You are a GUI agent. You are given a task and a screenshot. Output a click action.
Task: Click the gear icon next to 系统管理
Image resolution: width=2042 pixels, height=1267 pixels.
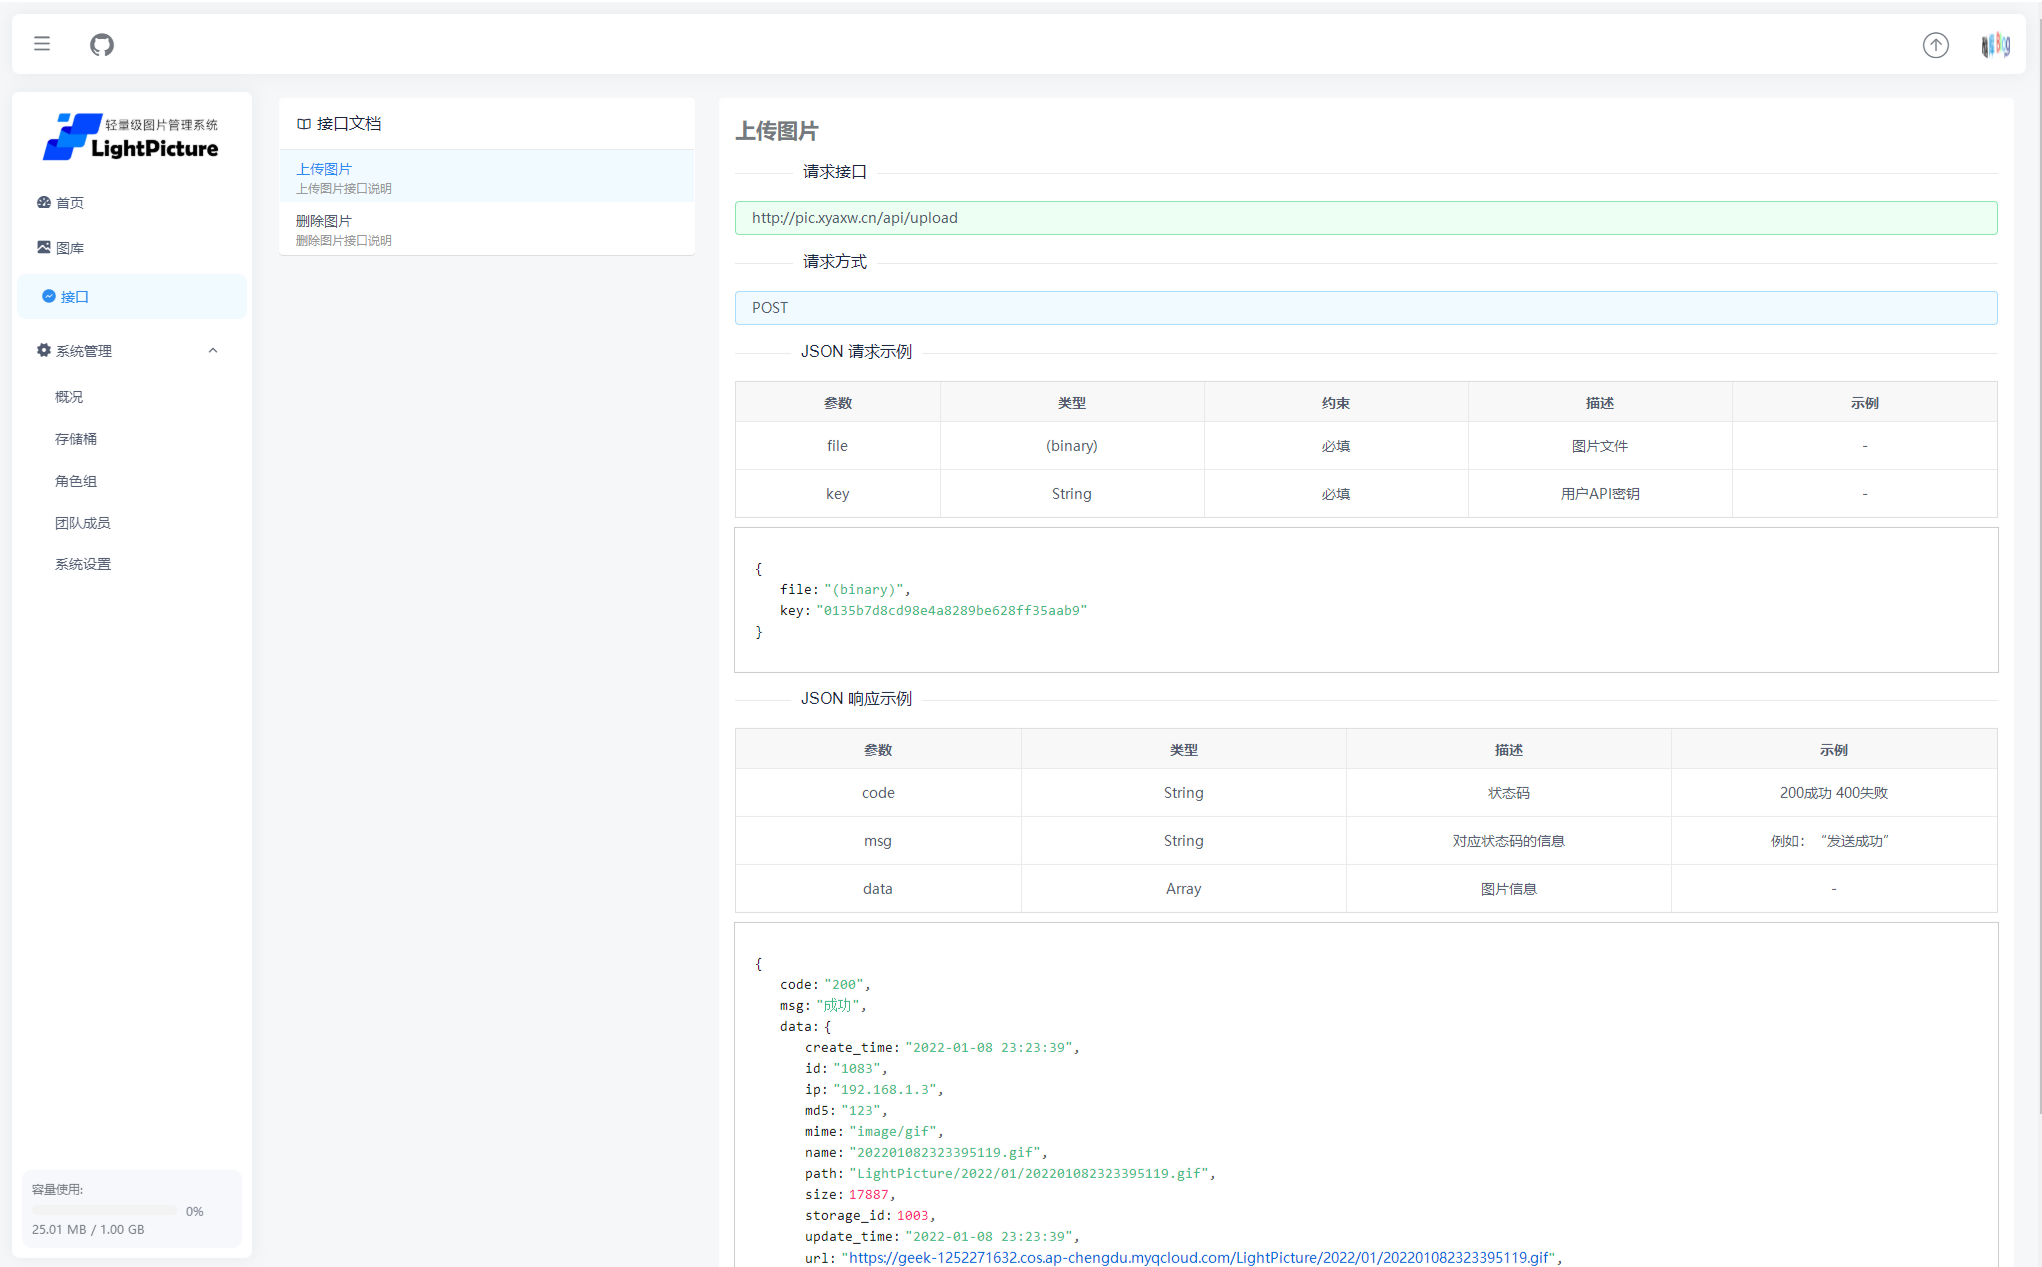click(x=43, y=350)
